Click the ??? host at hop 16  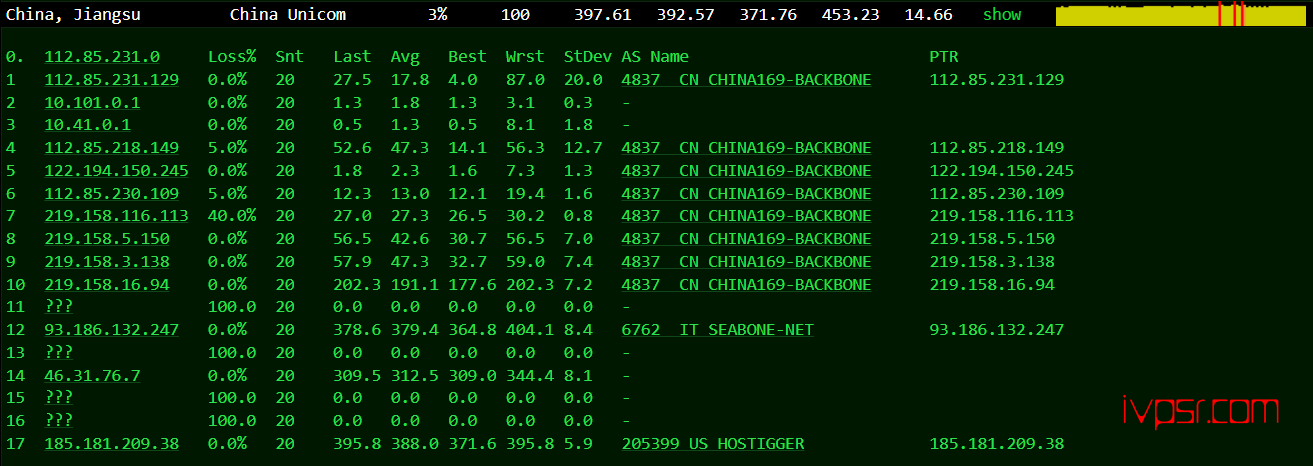click(59, 421)
